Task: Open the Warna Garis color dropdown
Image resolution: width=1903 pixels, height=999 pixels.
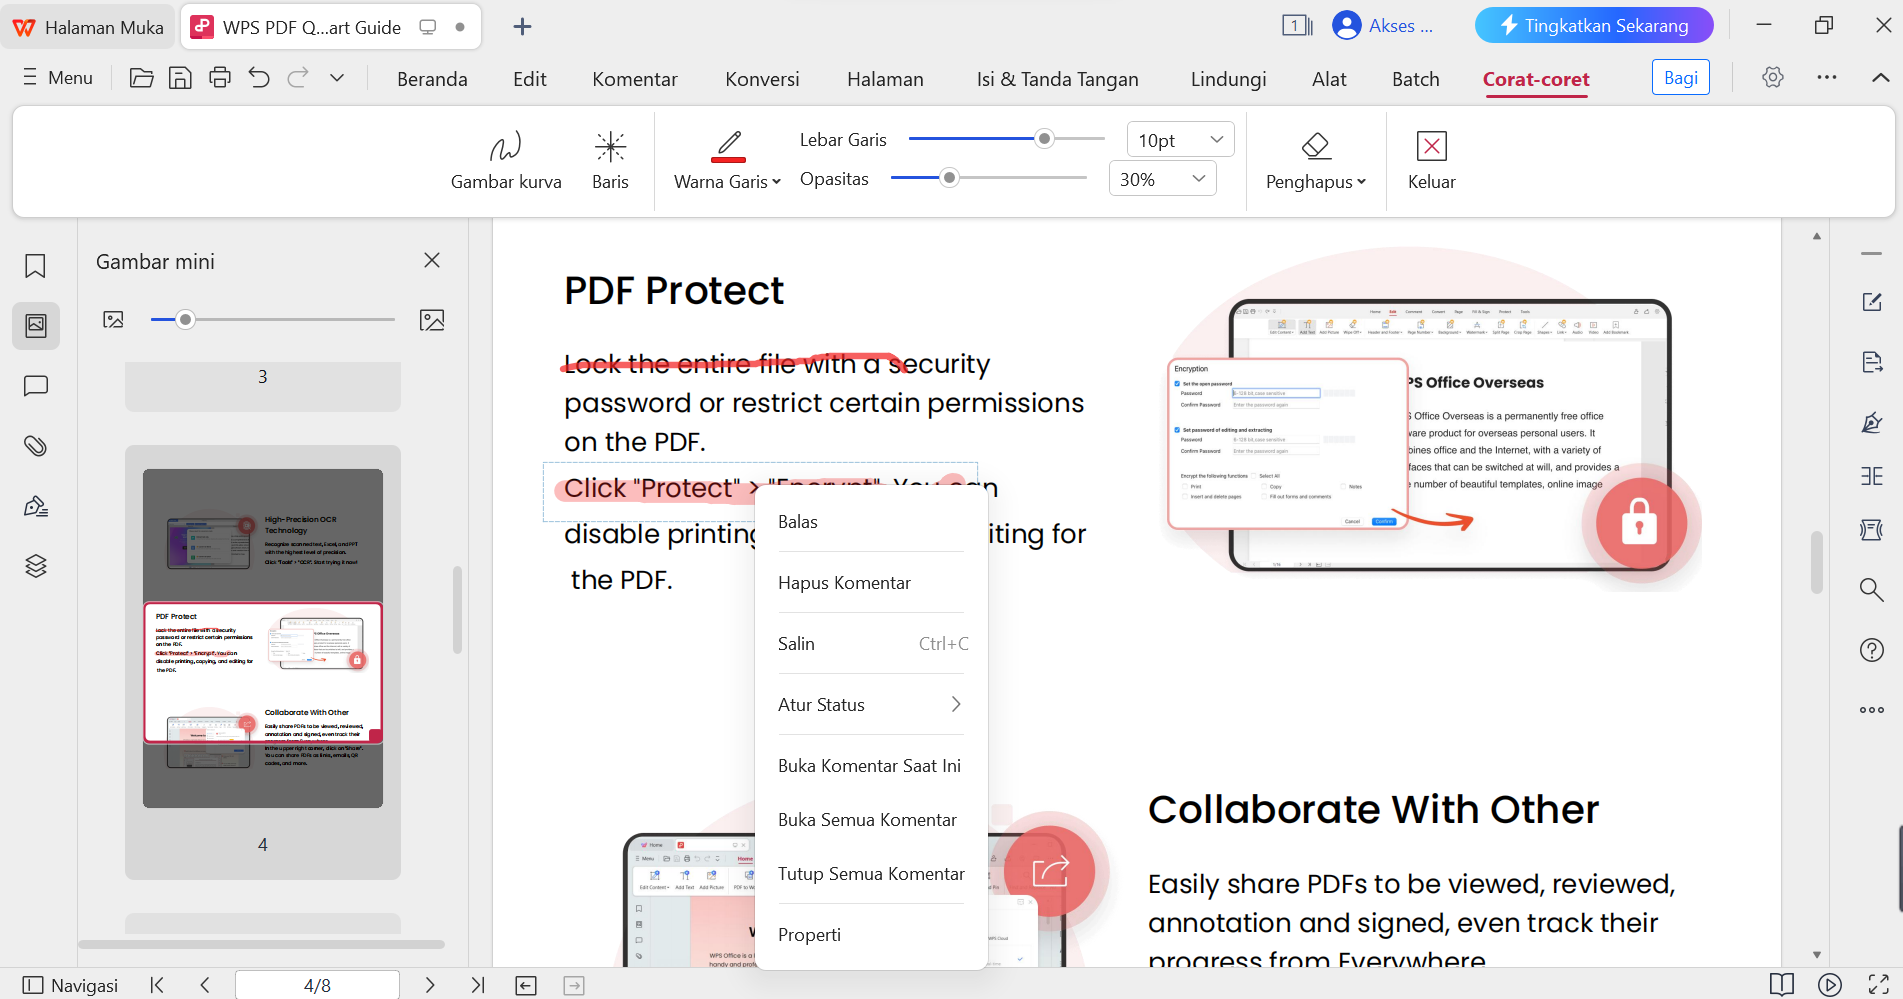Action: click(727, 182)
